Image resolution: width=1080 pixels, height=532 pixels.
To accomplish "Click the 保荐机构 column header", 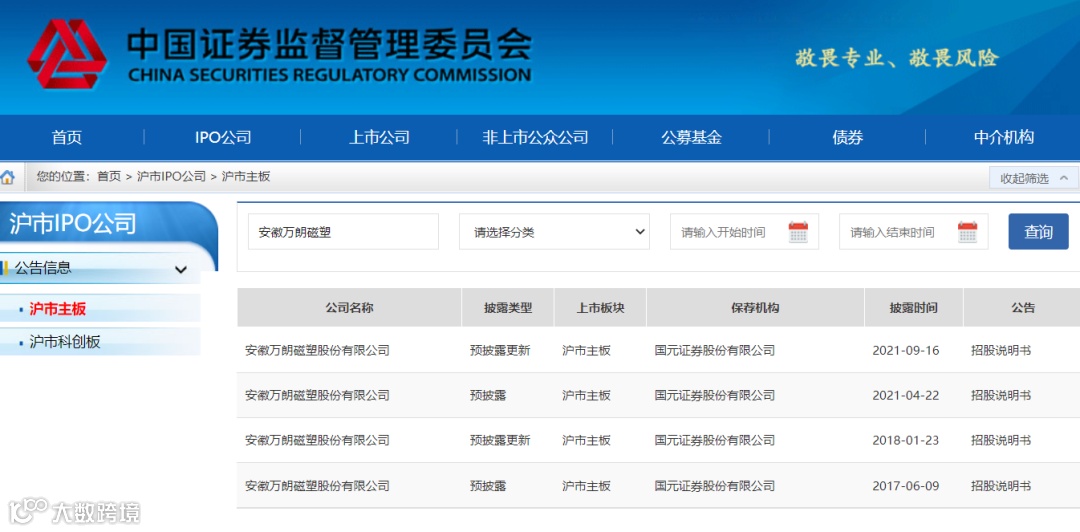I will pos(755,308).
